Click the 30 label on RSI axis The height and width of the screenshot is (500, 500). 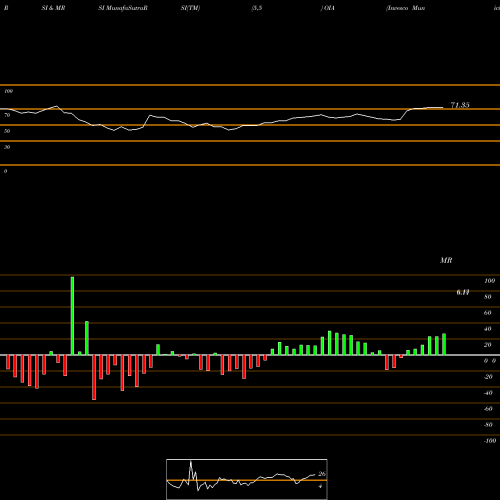pyautogui.click(x=7, y=147)
